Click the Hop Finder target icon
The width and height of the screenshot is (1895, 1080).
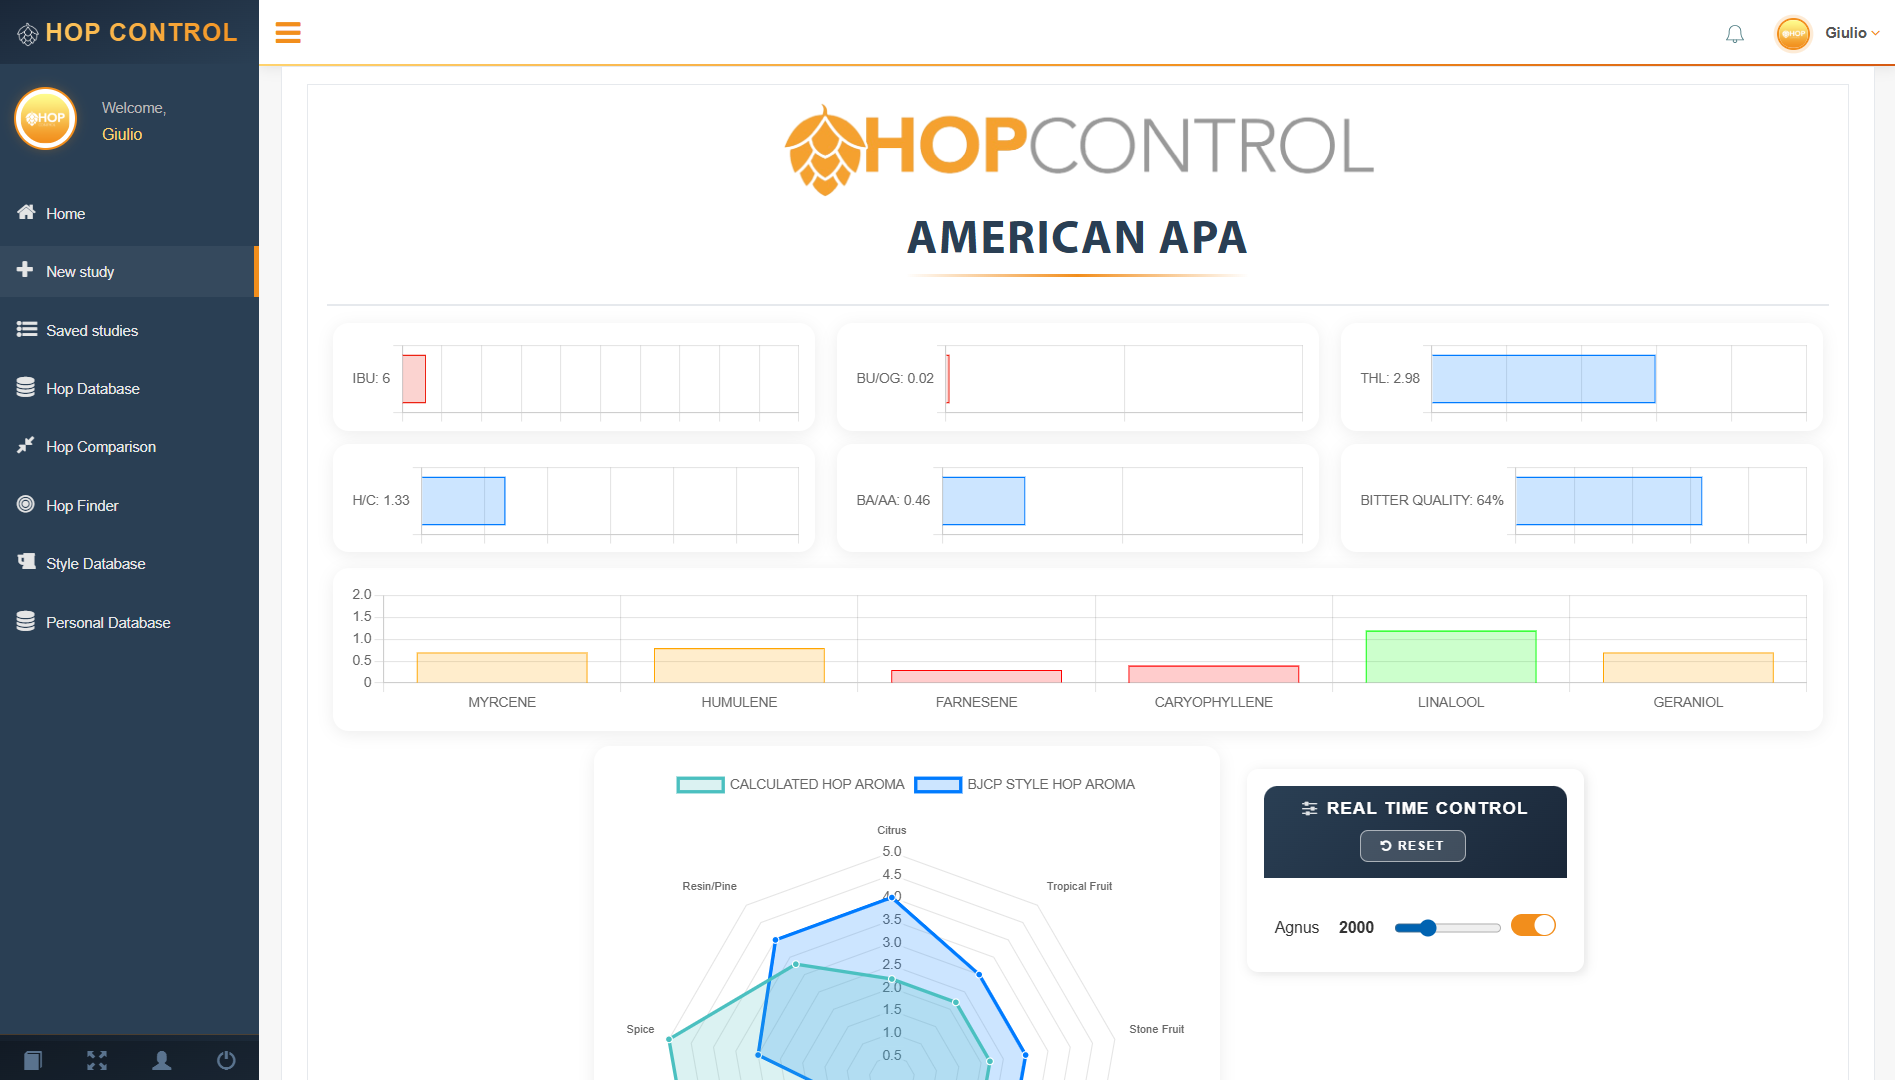[26, 504]
